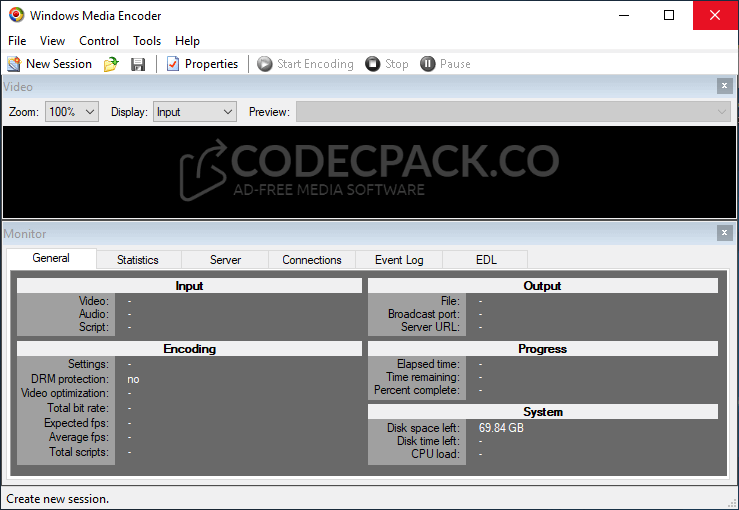Click the Output section header
This screenshot has width=739, height=510.
542,286
